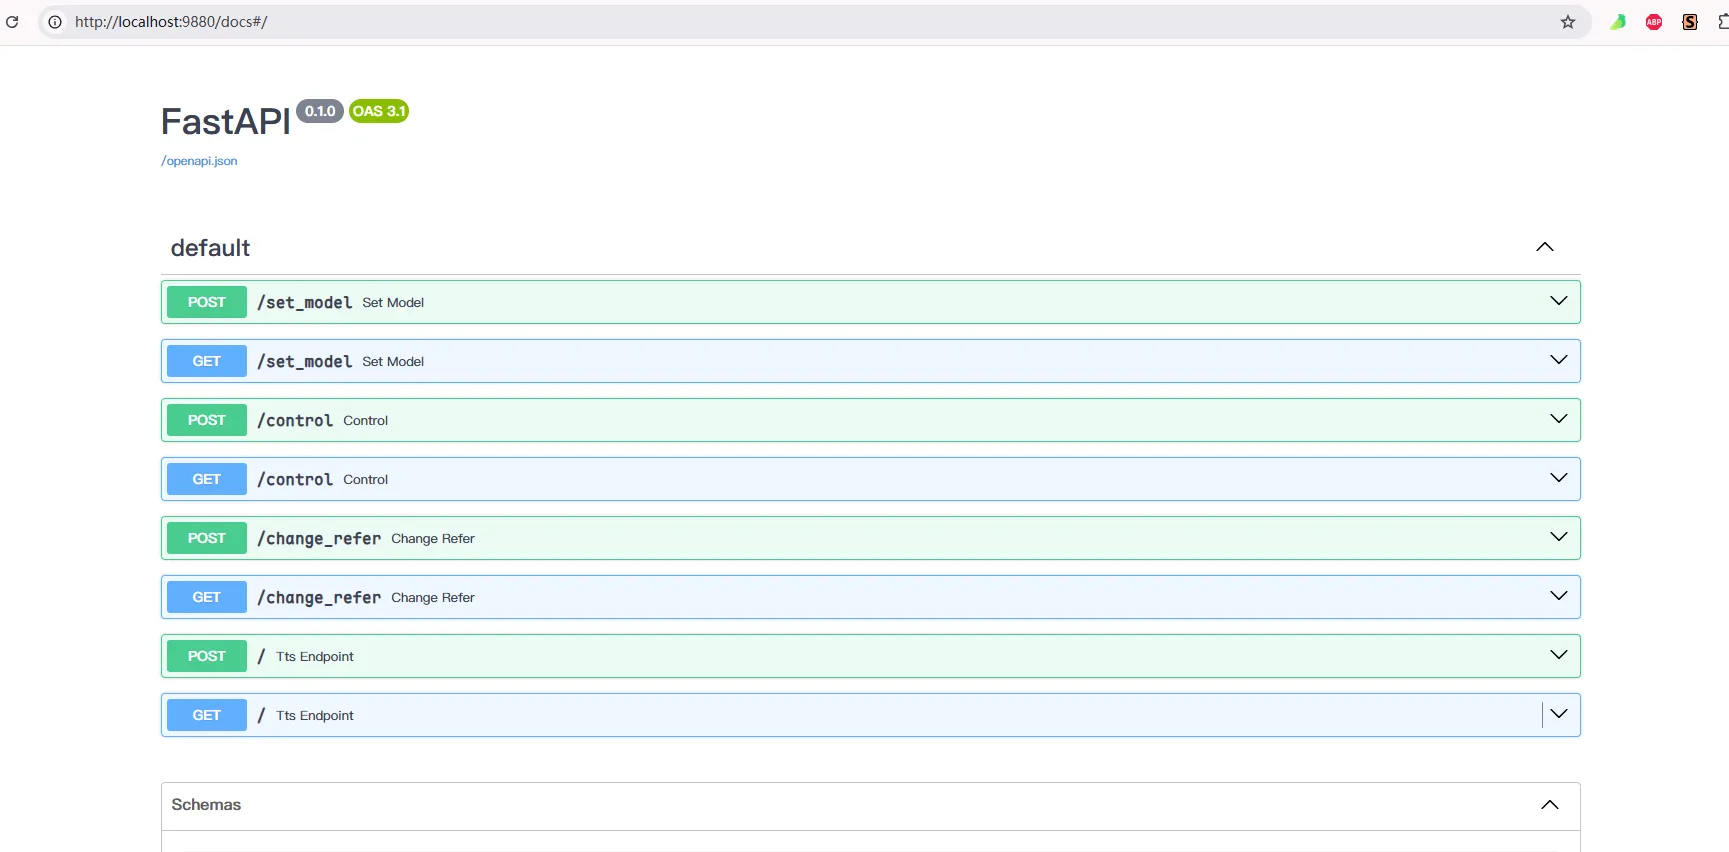This screenshot has width=1729, height=852.
Task: Click the GET badge for Tts Endpoint
Action: (x=207, y=715)
